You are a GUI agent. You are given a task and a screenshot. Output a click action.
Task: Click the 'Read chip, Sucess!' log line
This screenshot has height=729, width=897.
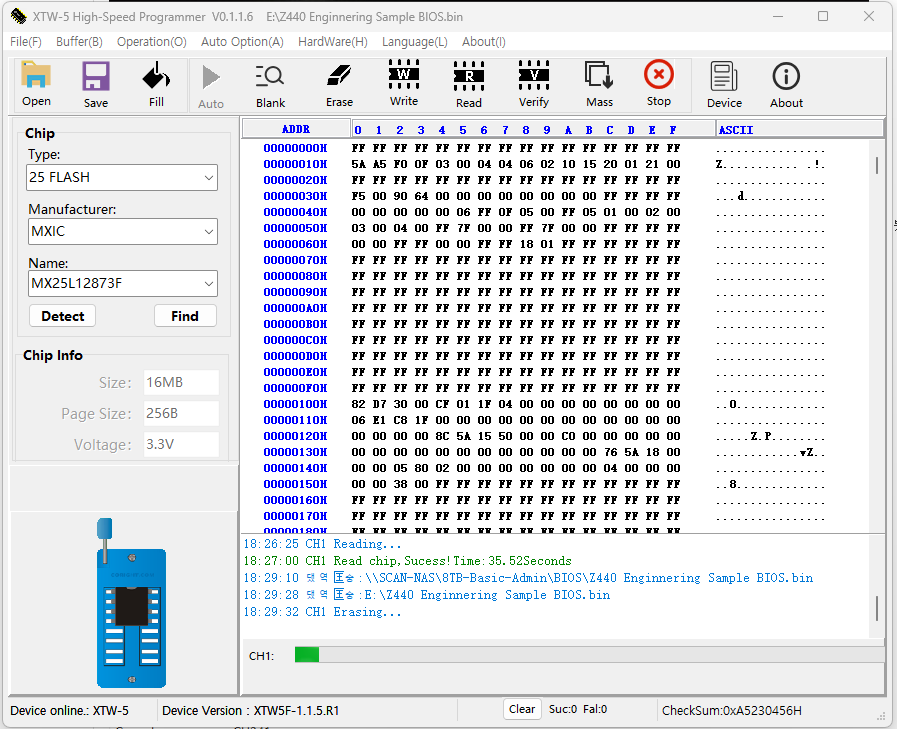(x=408, y=561)
